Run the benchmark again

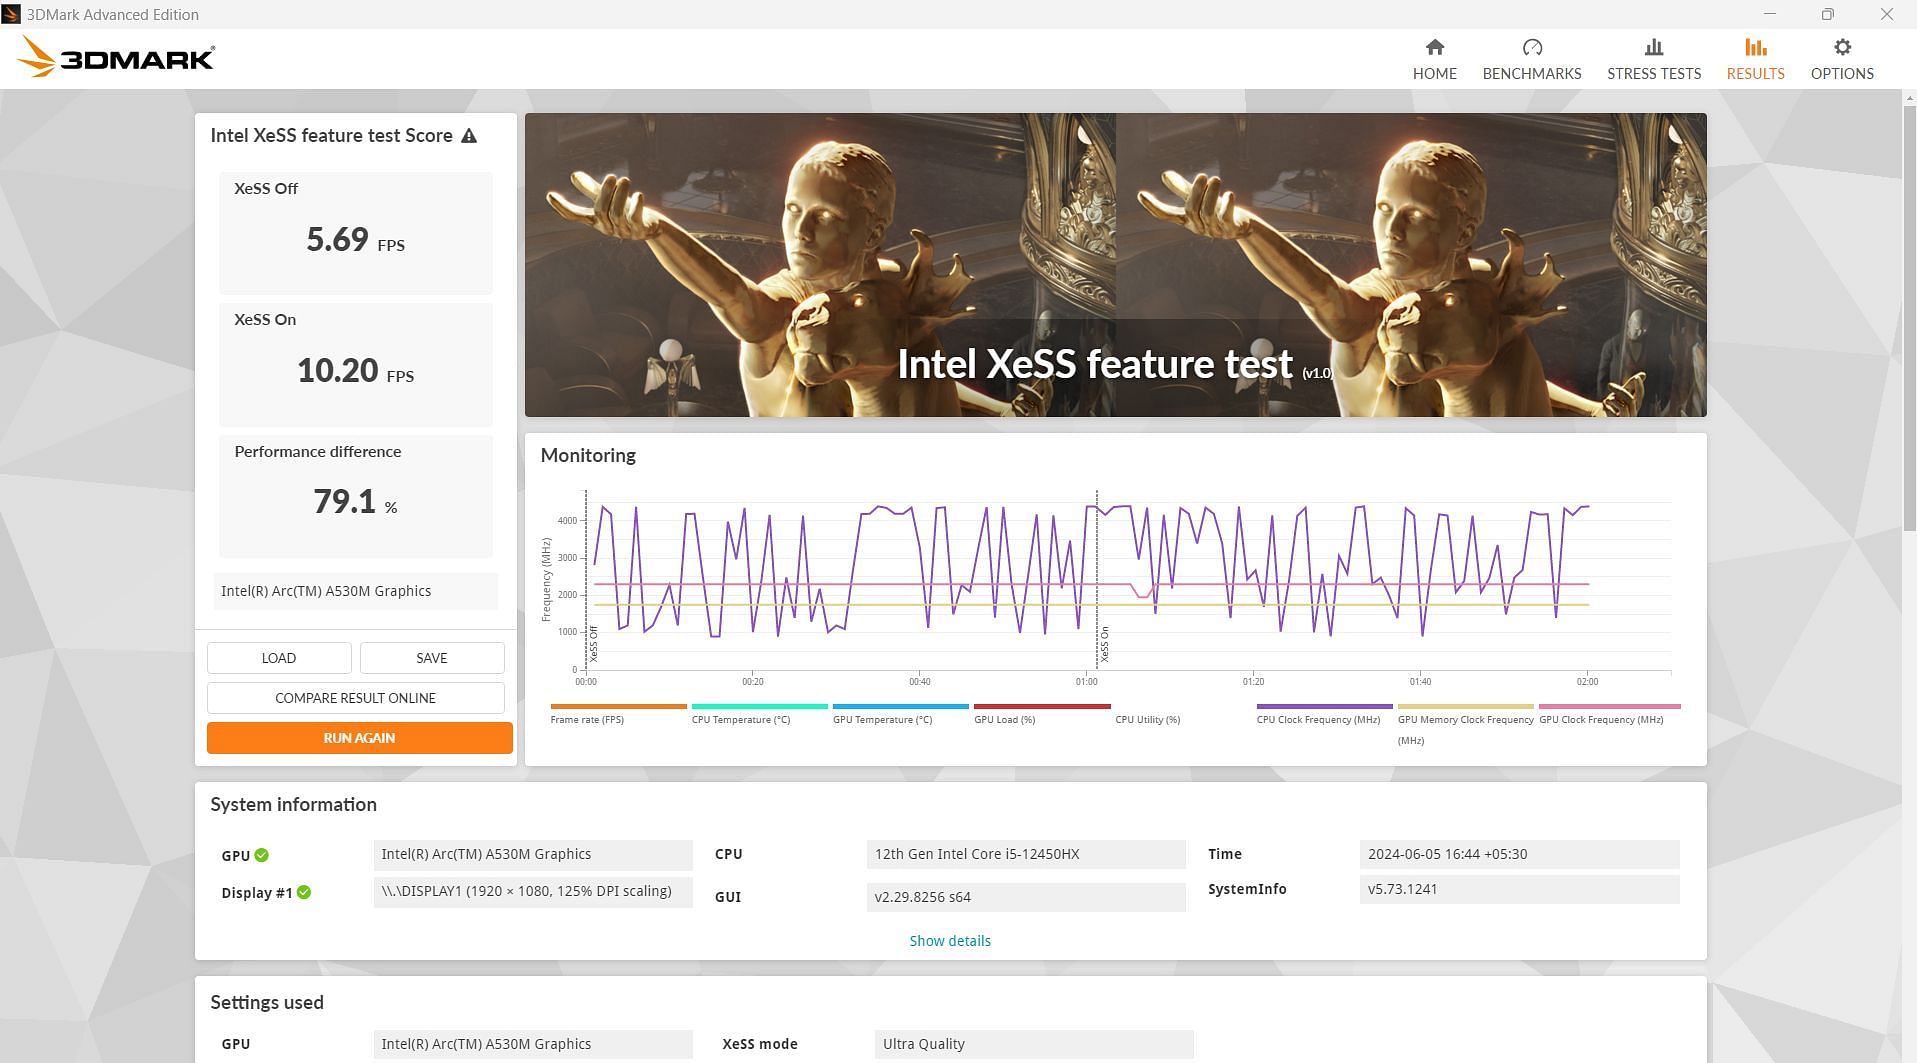359,738
